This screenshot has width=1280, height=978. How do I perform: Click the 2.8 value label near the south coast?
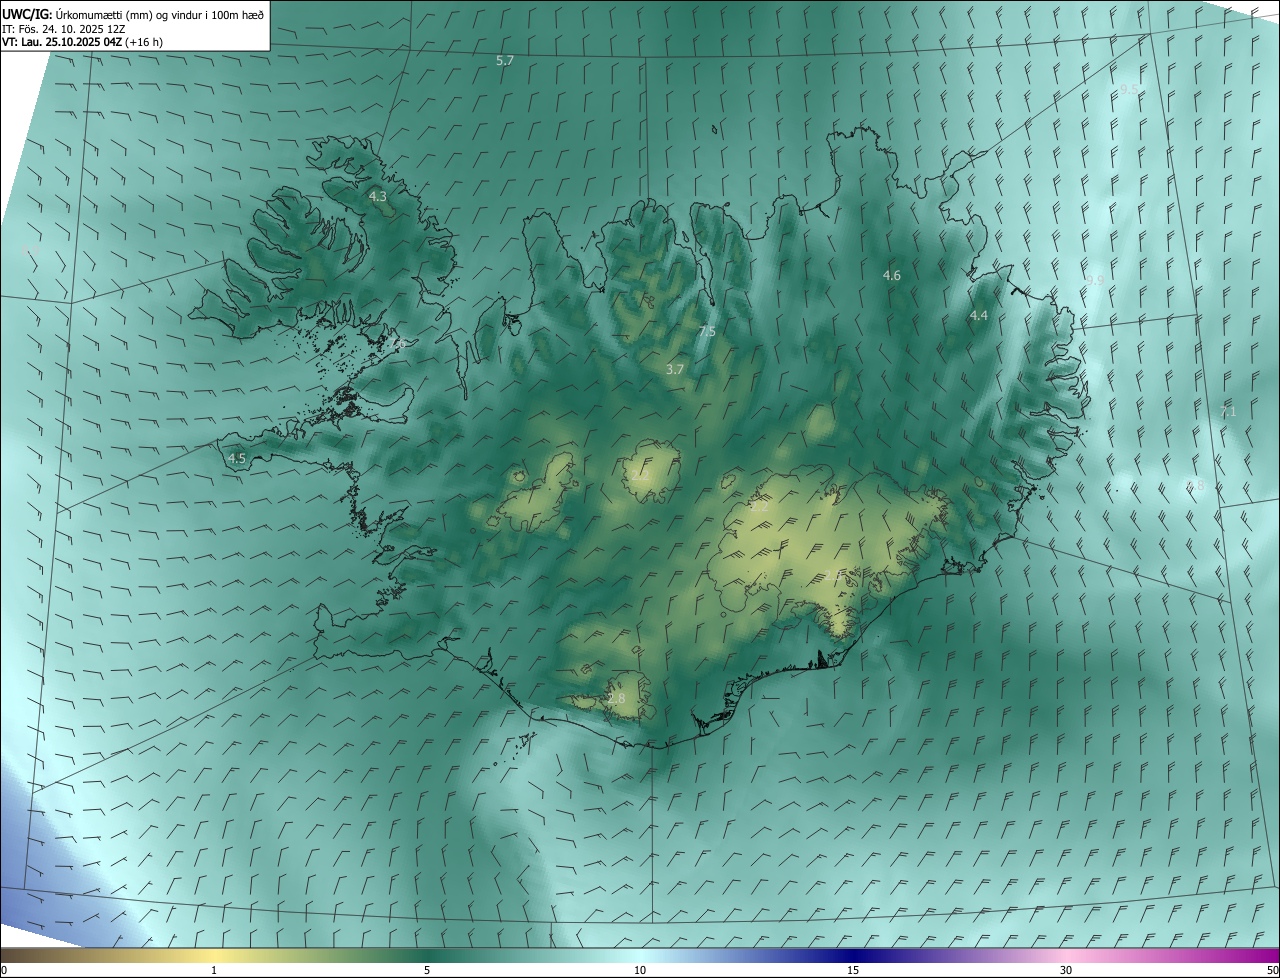coord(616,698)
